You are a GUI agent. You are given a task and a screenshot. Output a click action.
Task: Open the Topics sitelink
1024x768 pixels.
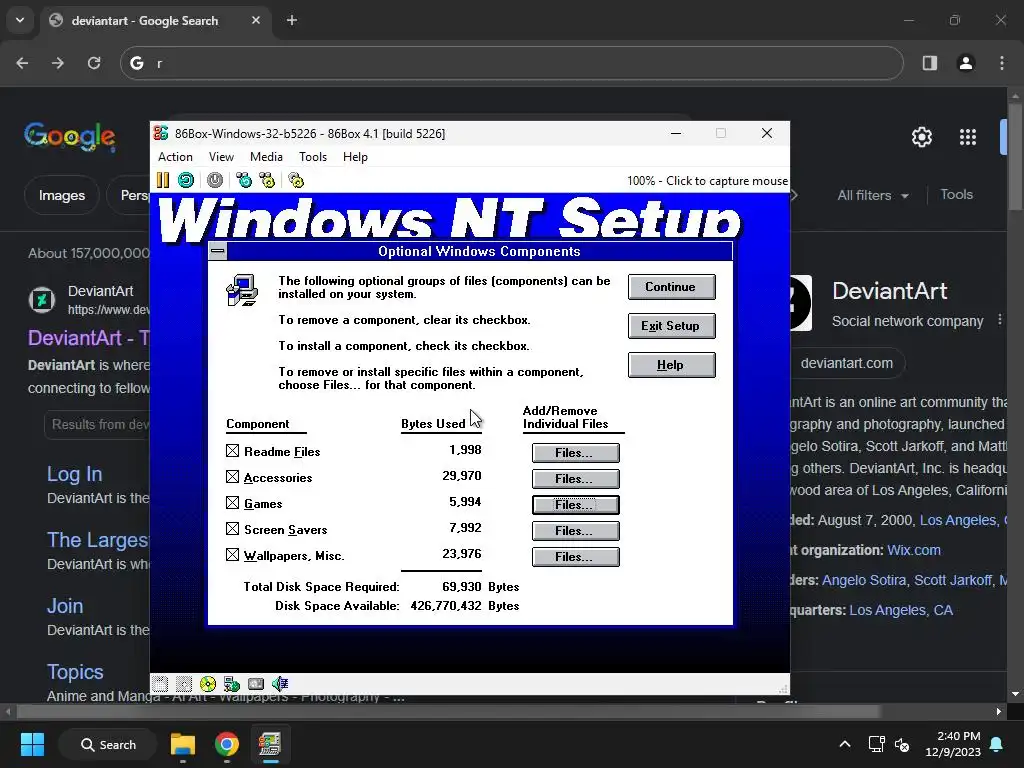75,672
